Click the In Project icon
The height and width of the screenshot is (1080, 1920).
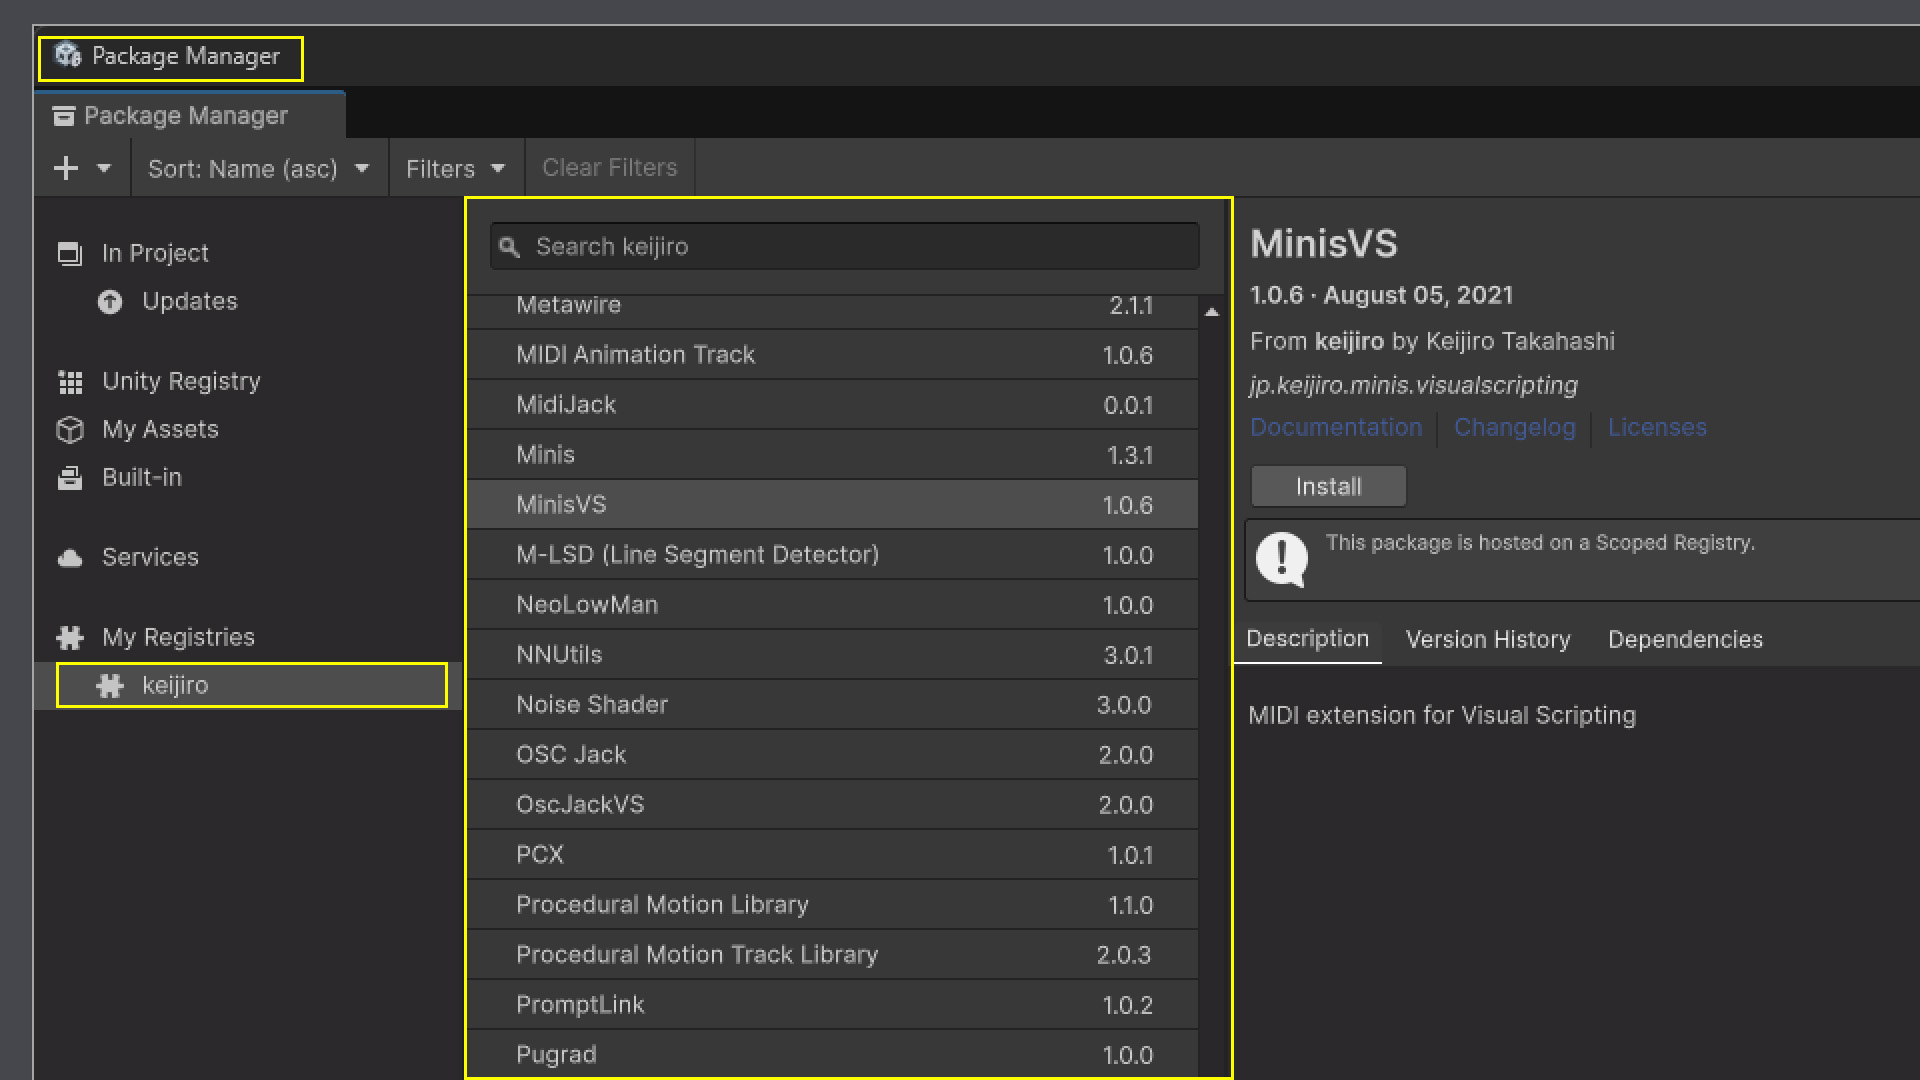pos(69,254)
